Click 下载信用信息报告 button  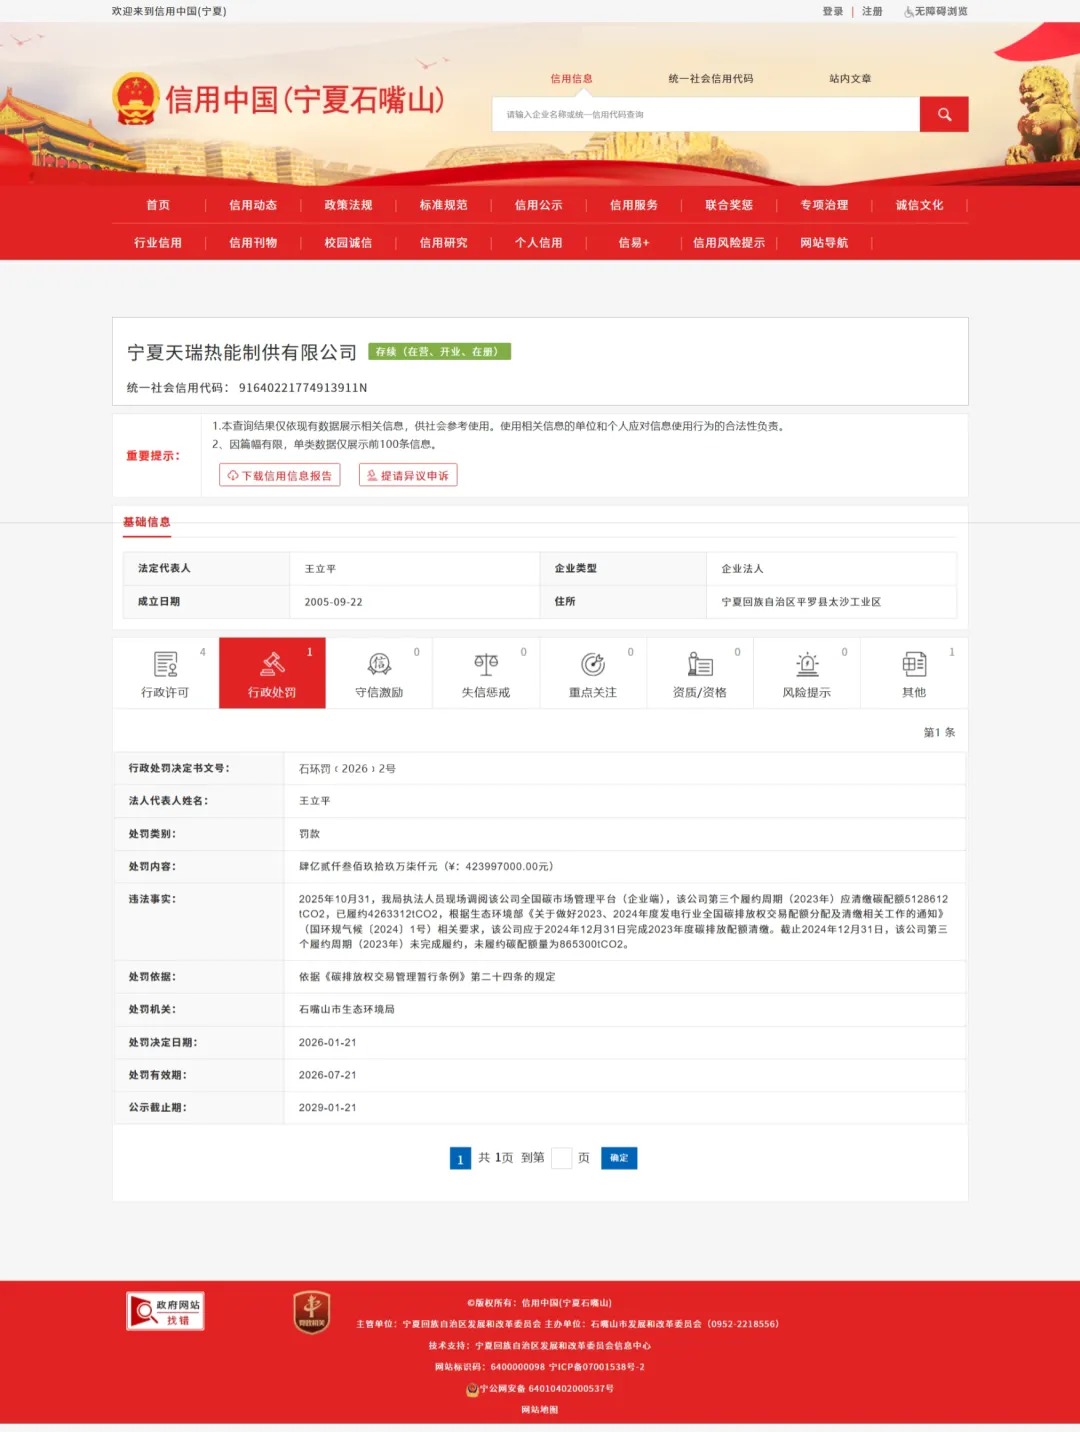point(280,475)
